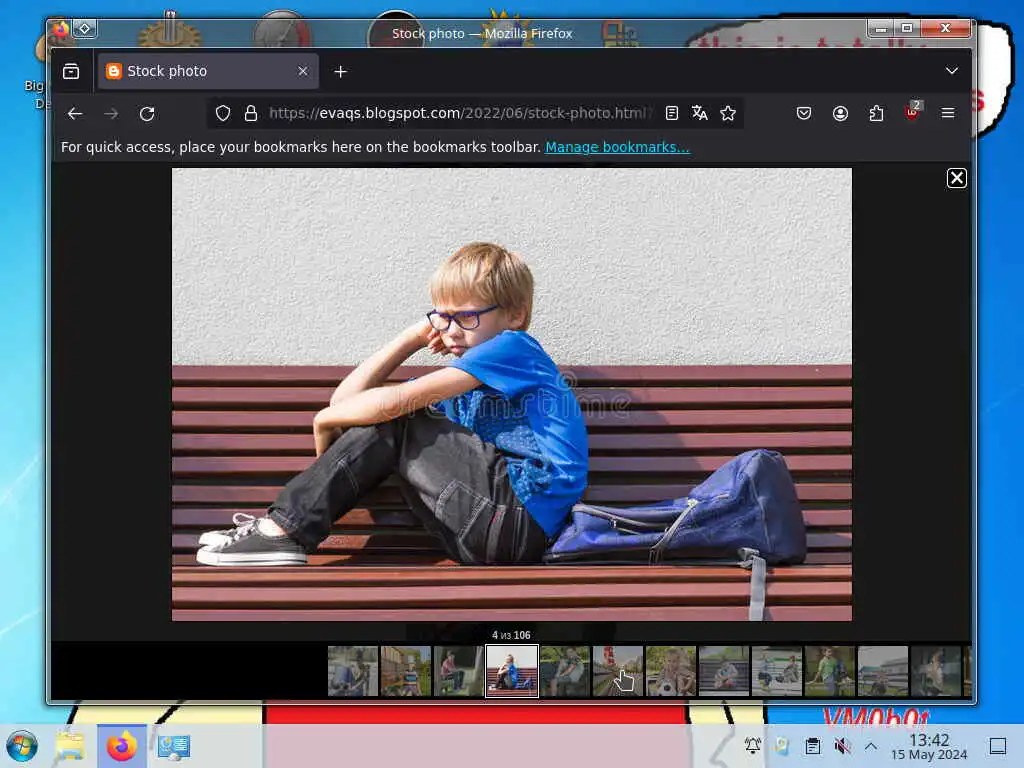Select the Stock photo tab
This screenshot has height=768, width=1024.
208,71
